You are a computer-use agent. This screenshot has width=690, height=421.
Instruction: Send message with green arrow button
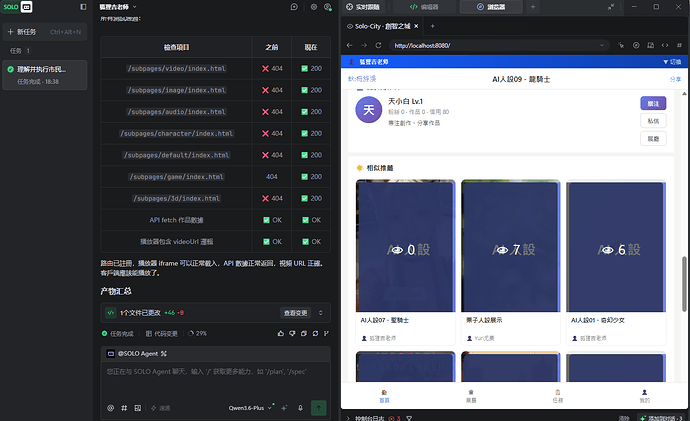click(319, 408)
